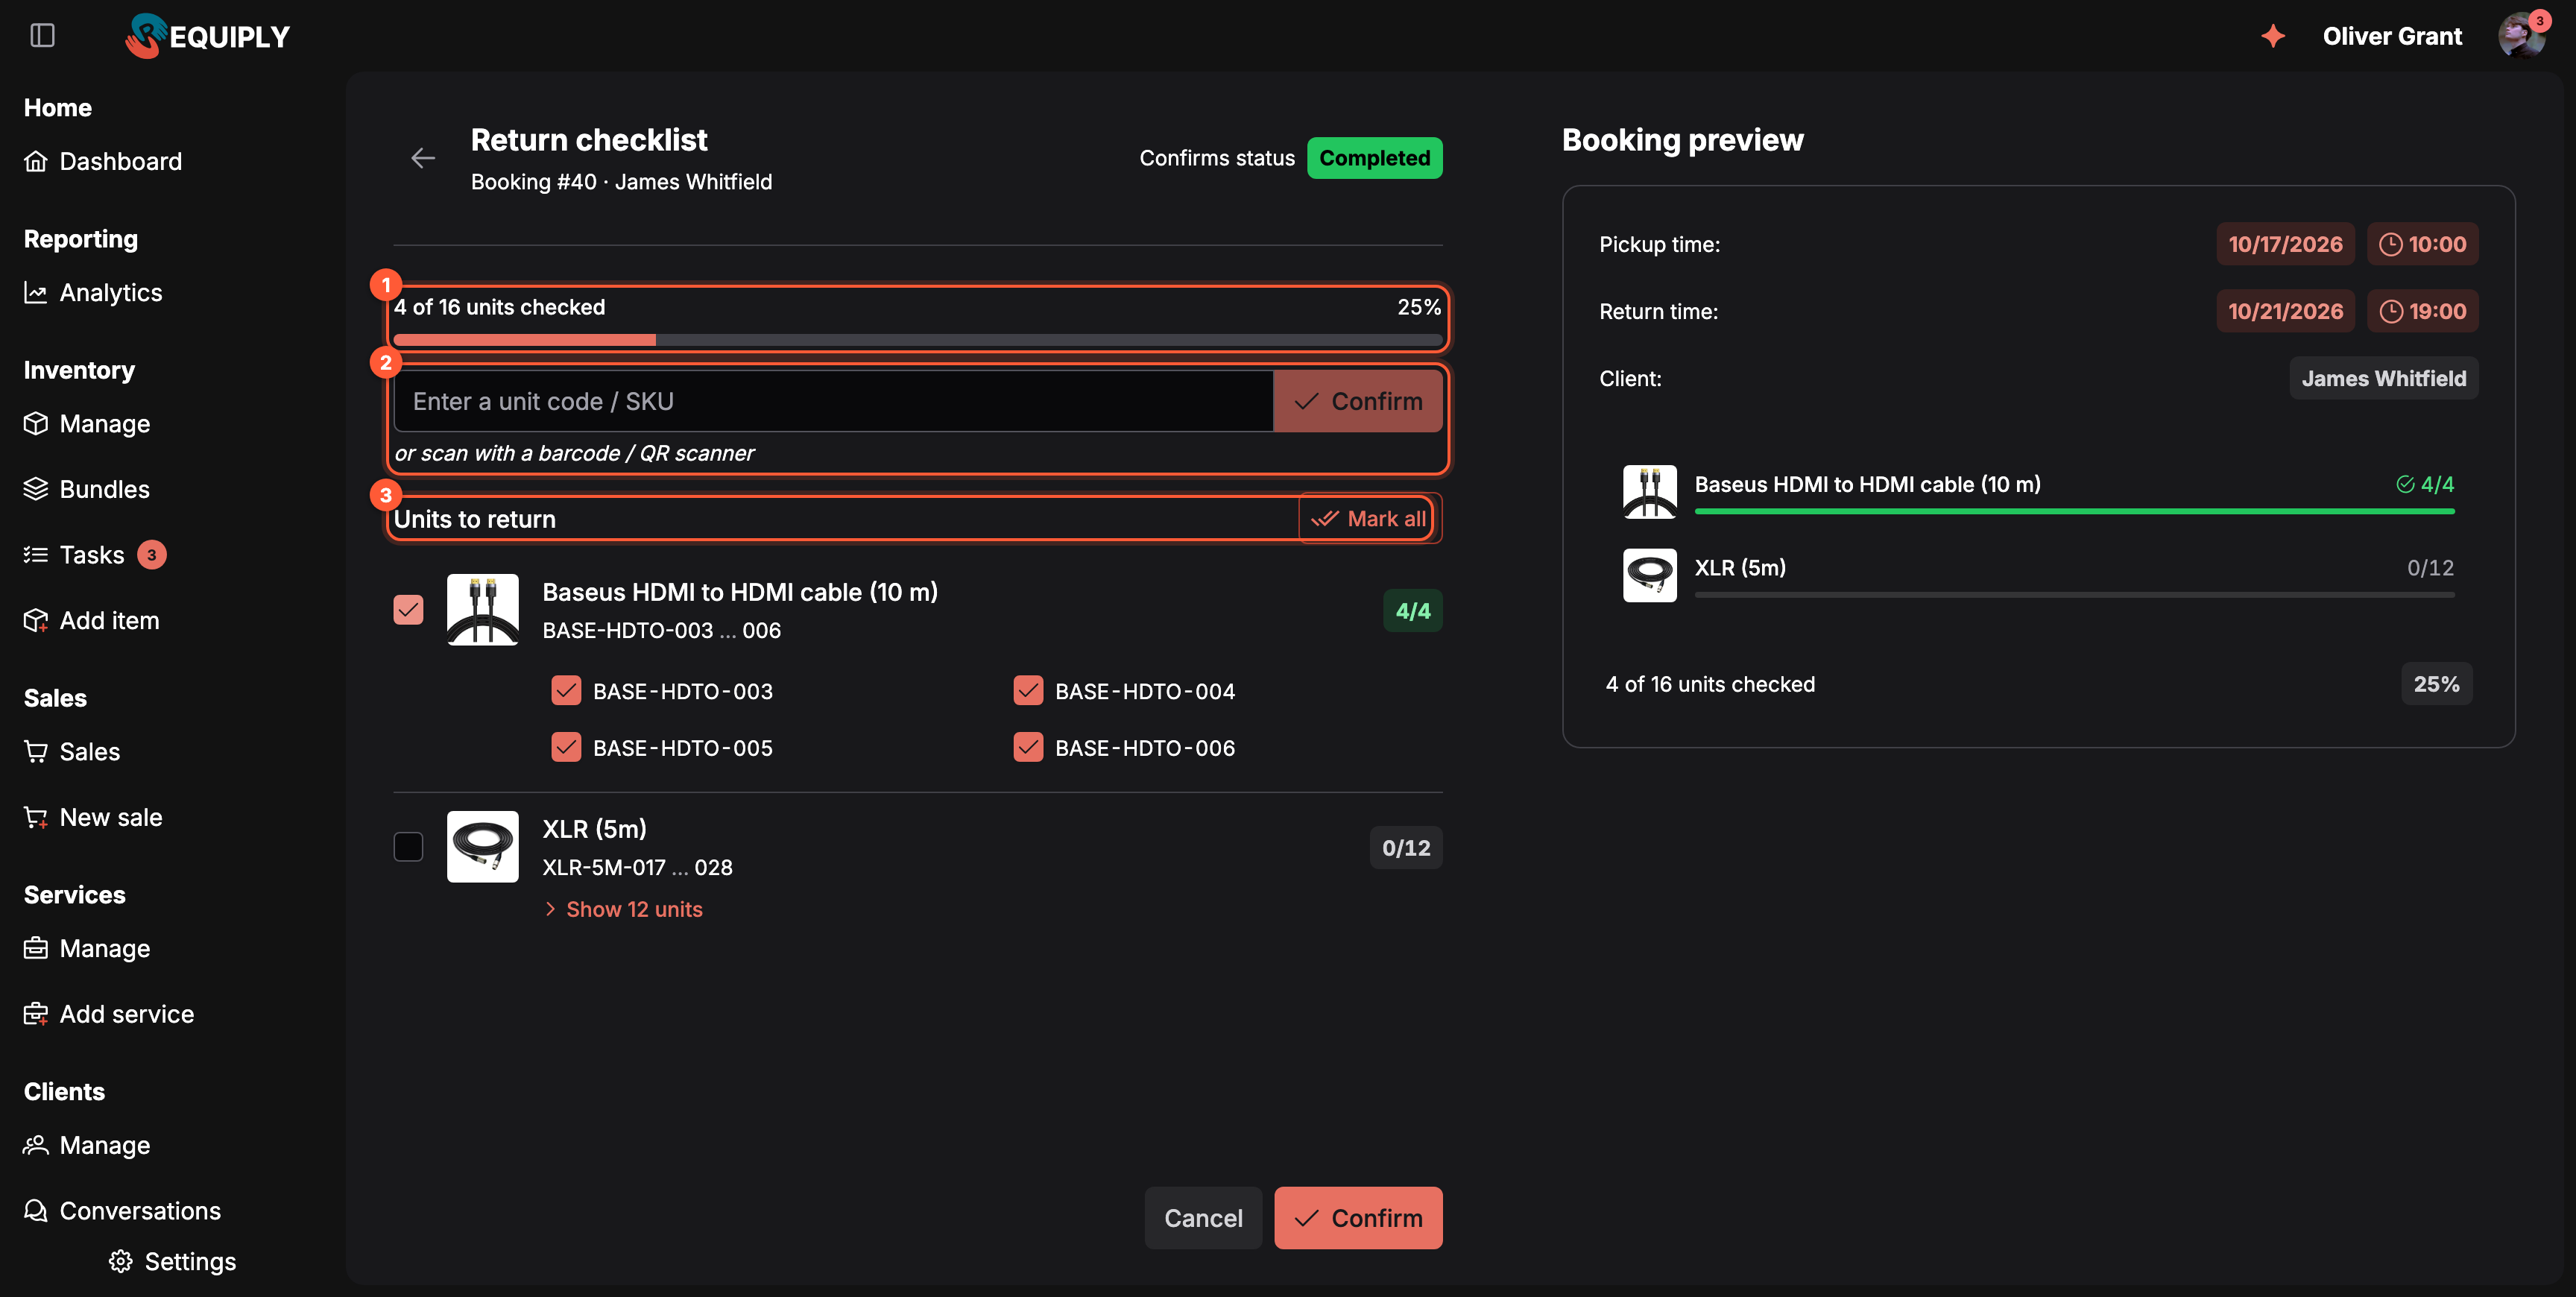2576x1297 pixels.
Task: Click the New sale cart icon
Action: 36,817
